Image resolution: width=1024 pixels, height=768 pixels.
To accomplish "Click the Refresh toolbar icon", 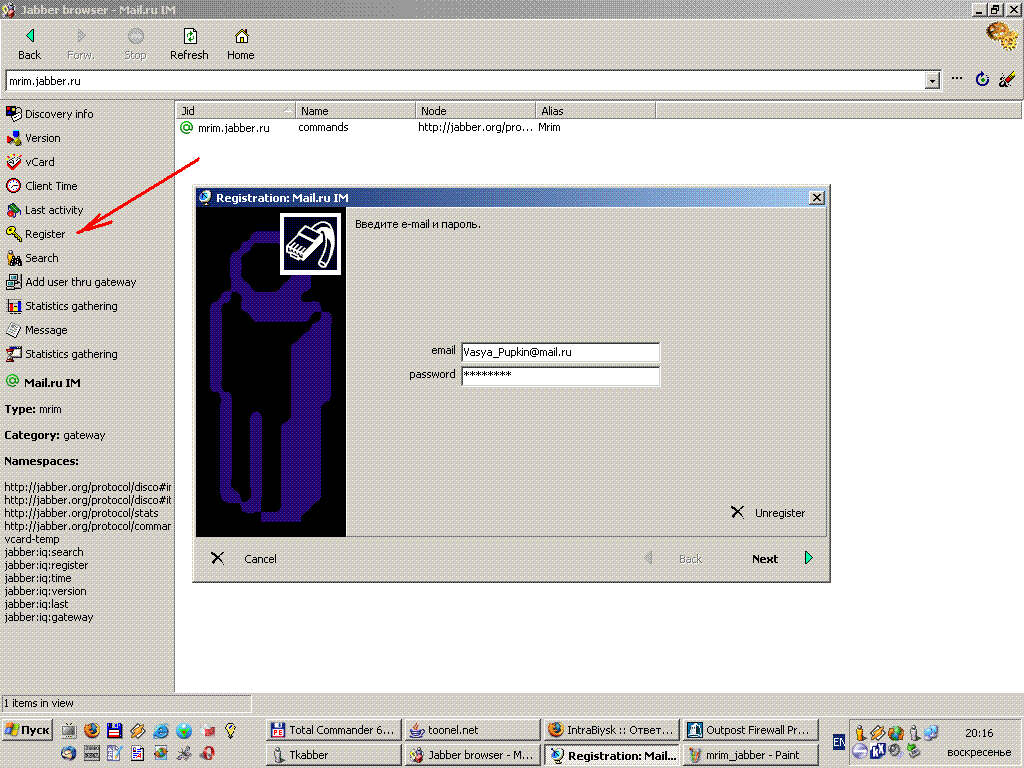I will click(189, 43).
